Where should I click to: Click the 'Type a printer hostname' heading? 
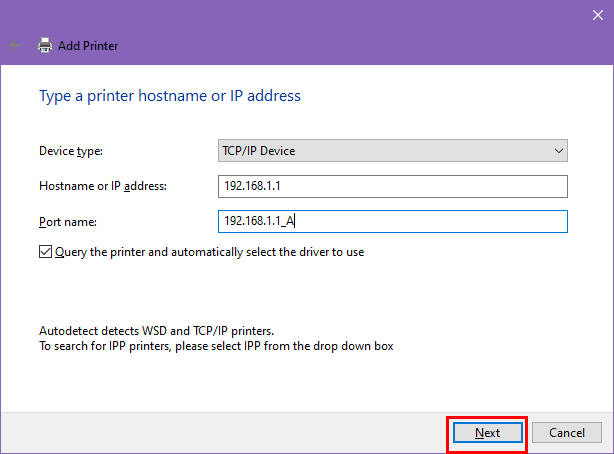click(x=170, y=96)
